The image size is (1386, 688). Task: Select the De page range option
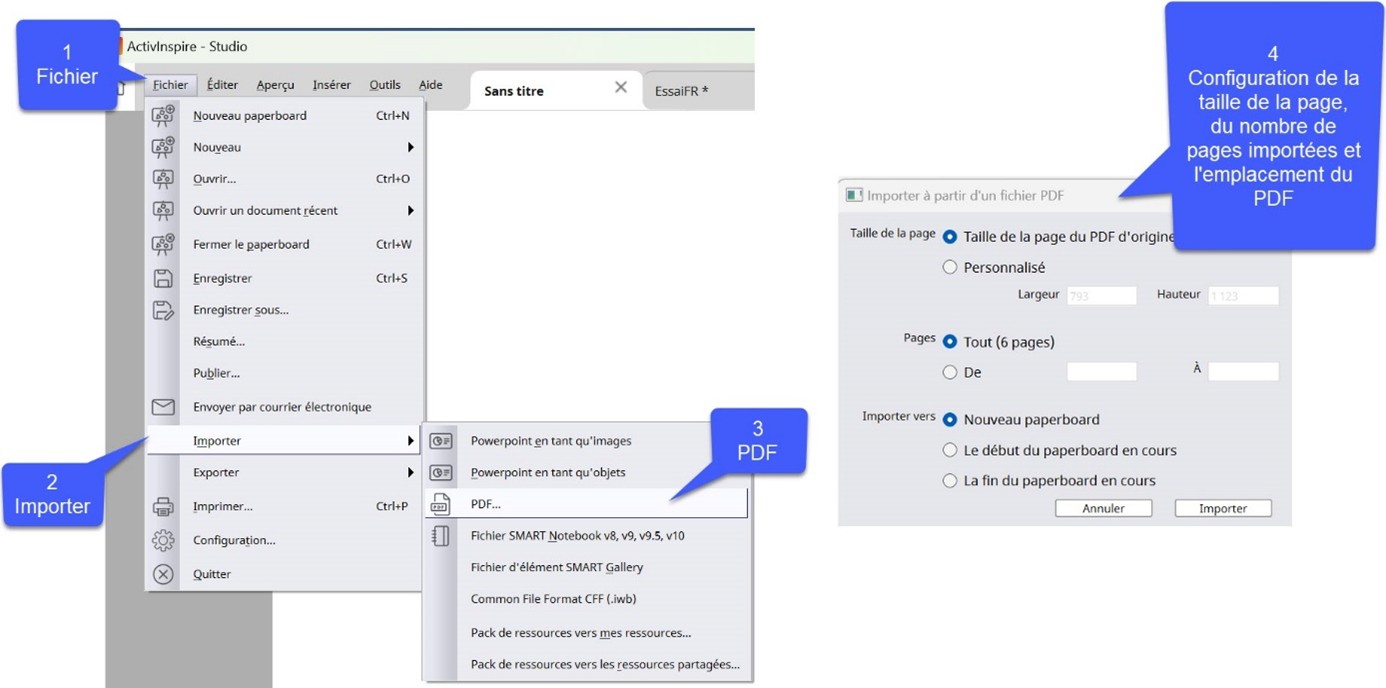(x=950, y=372)
